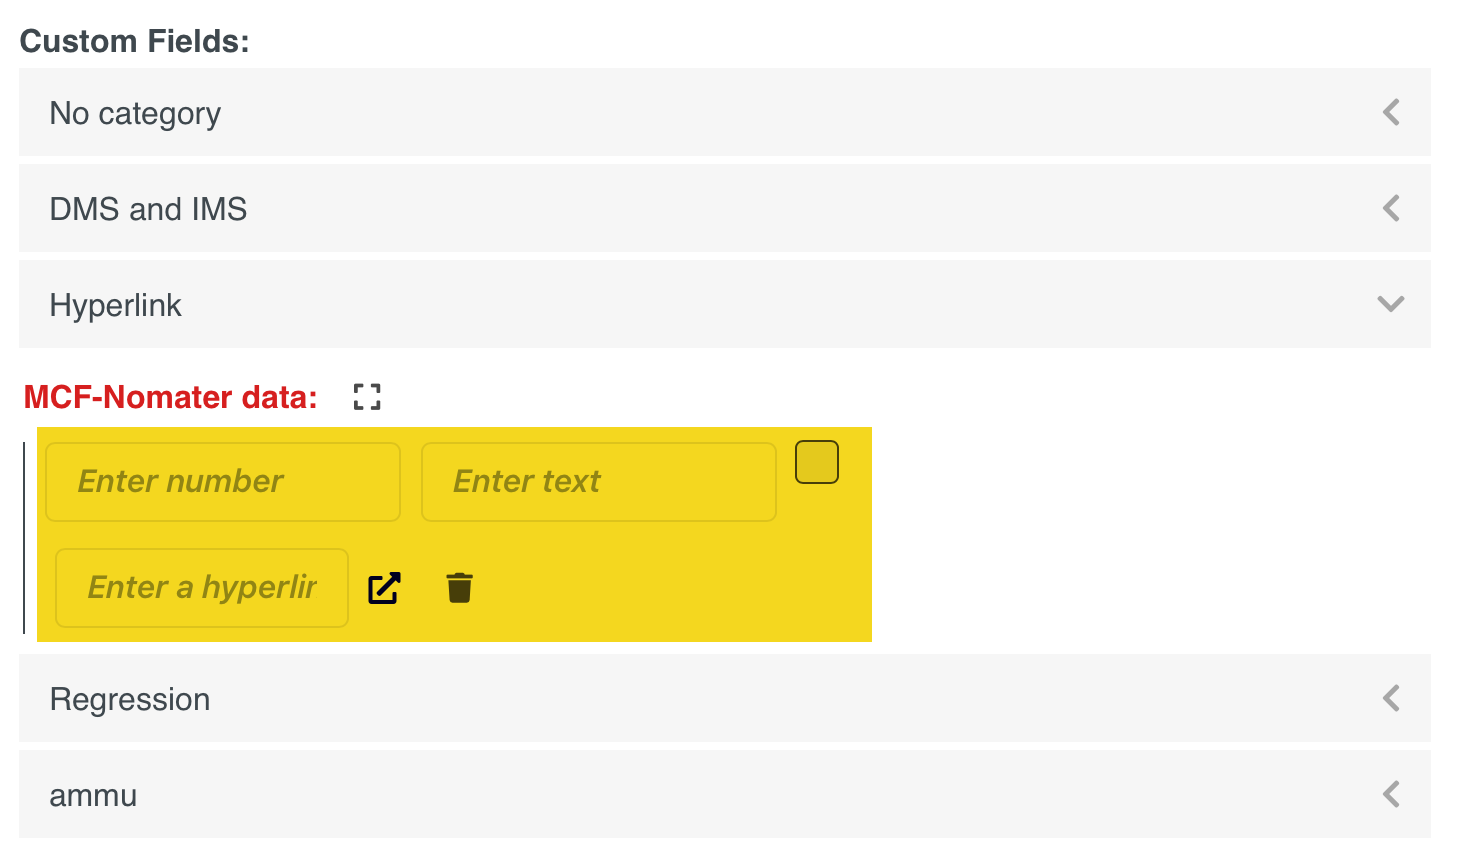Click the No category label text

135,113
